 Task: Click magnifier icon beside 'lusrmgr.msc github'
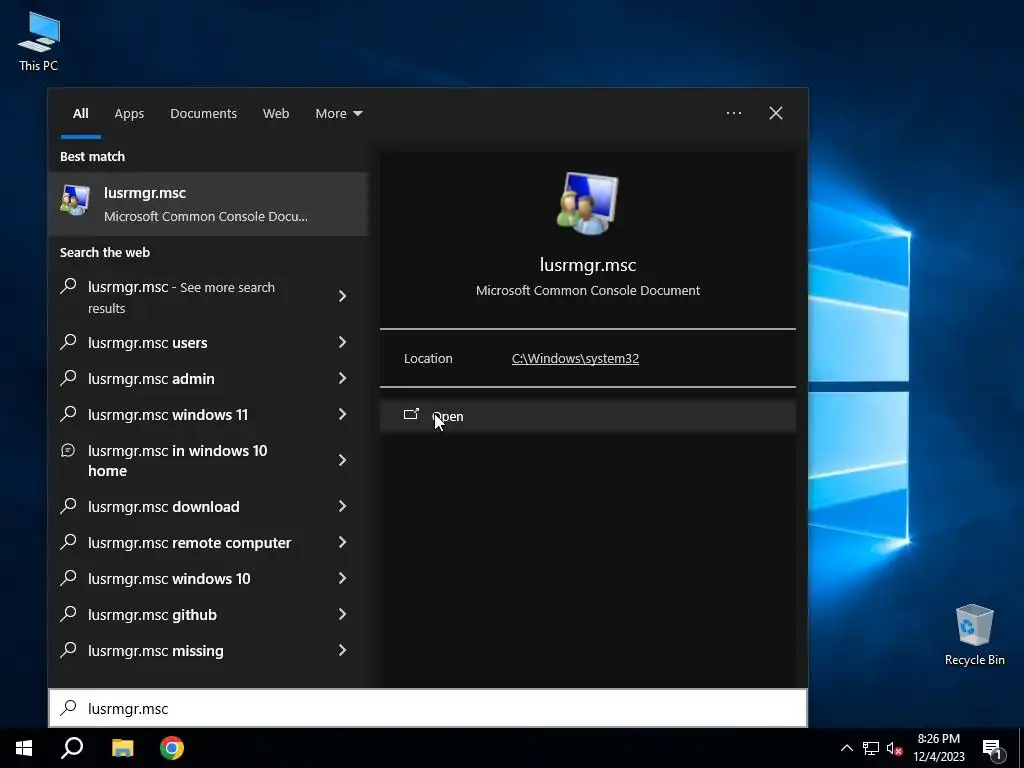[68, 614]
